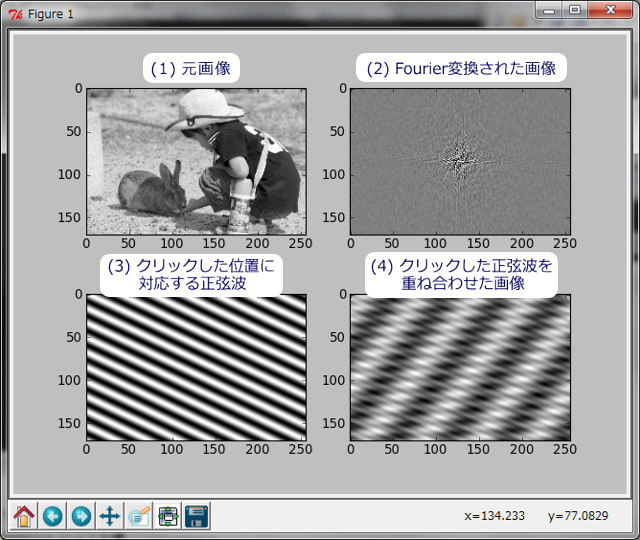Click the diagonal sine wave stripes plot
Image resolution: width=640 pixels, height=540 pixels.
click(196, 367)
